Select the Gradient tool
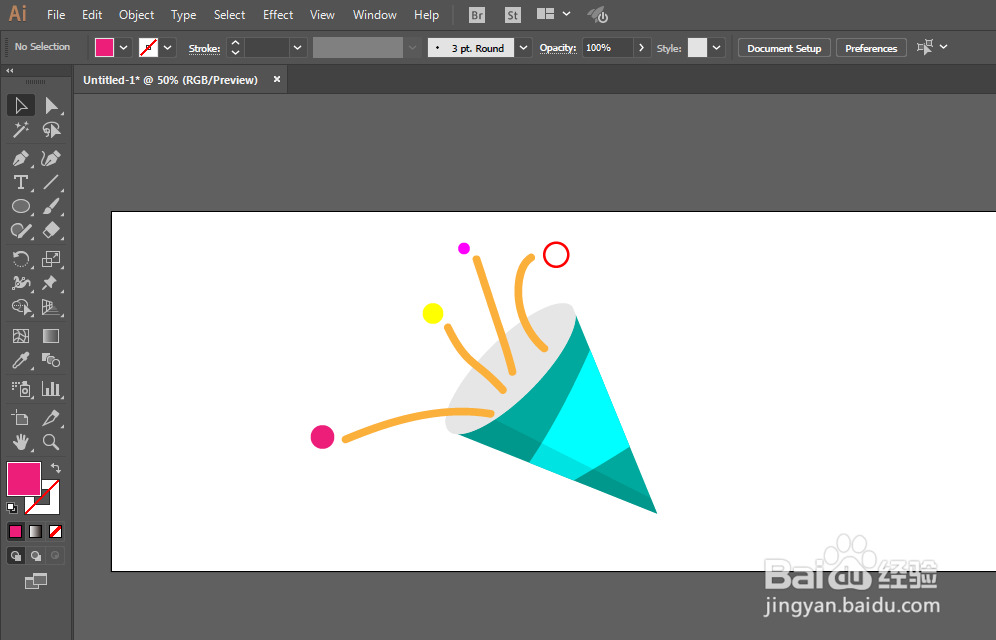This screenshot has width=996, height=640. point(51,336)
